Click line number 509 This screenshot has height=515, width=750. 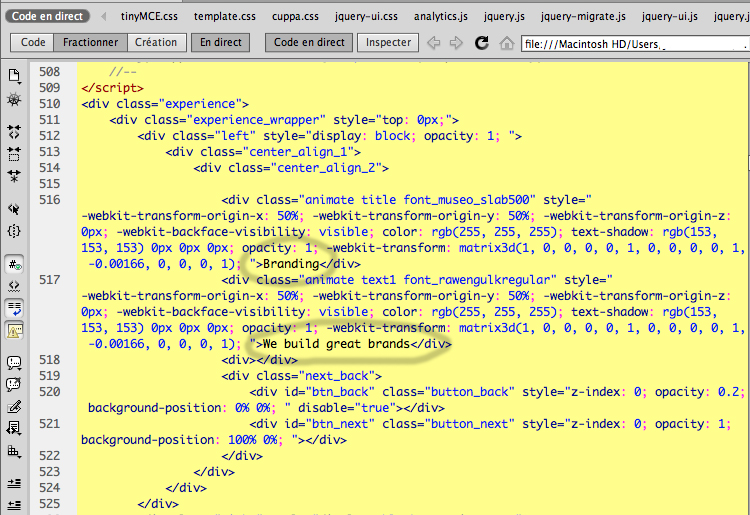(50, 88)
